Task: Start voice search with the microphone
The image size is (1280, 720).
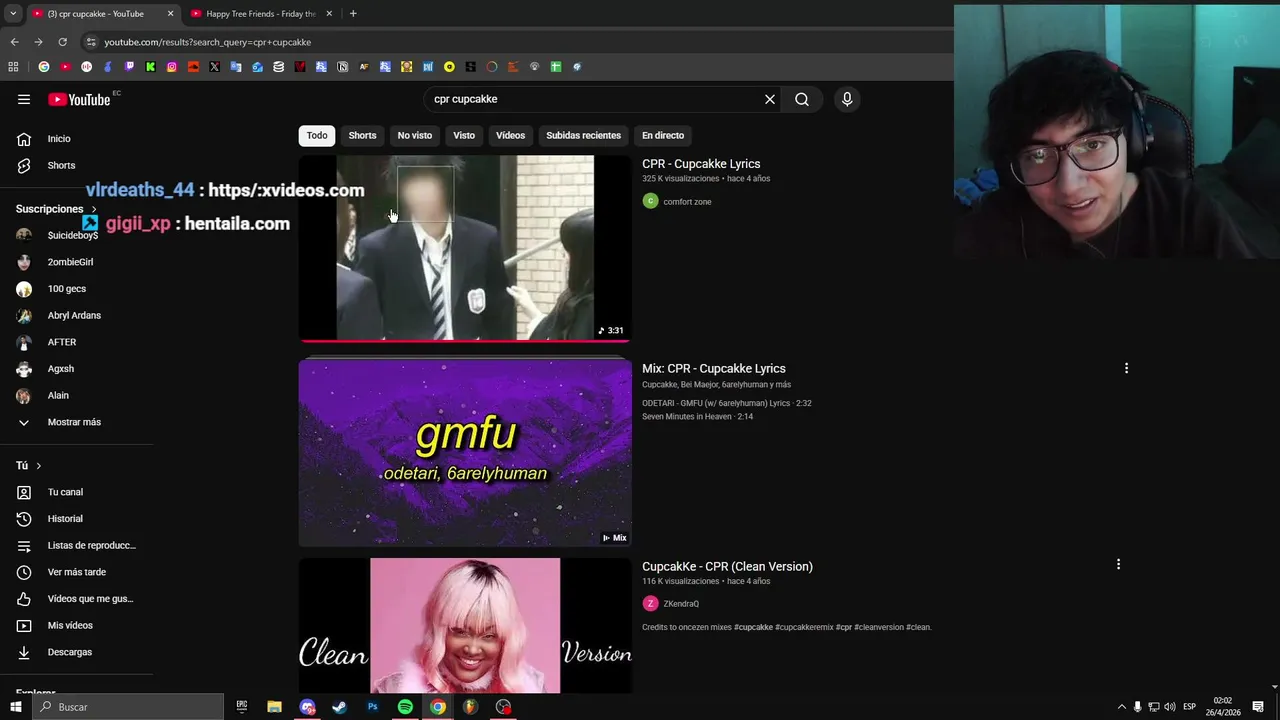Action: click(847, 99)
